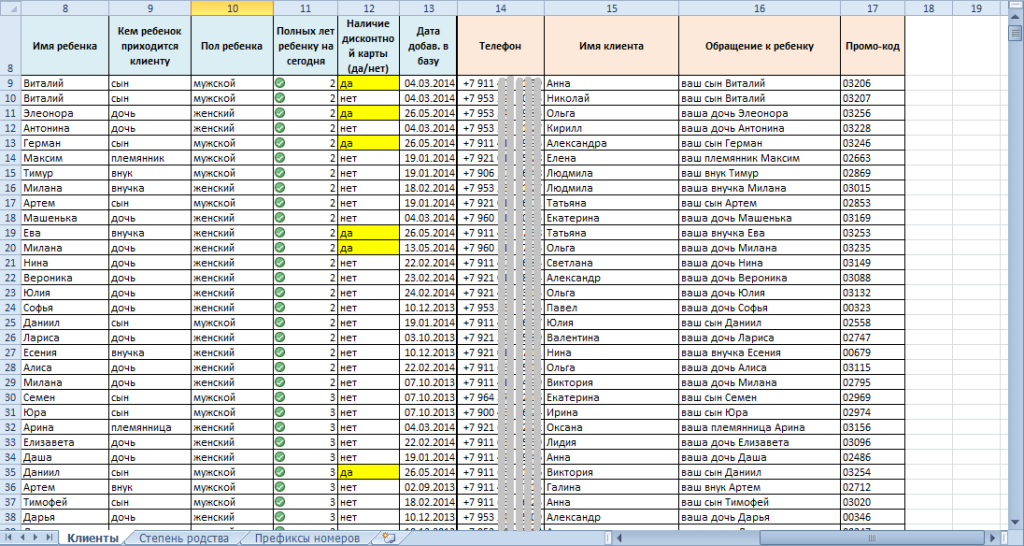Screen dimensions: 1024x546
Task: Select the yellow да cell in Герман's row
Action: point(368,143)
